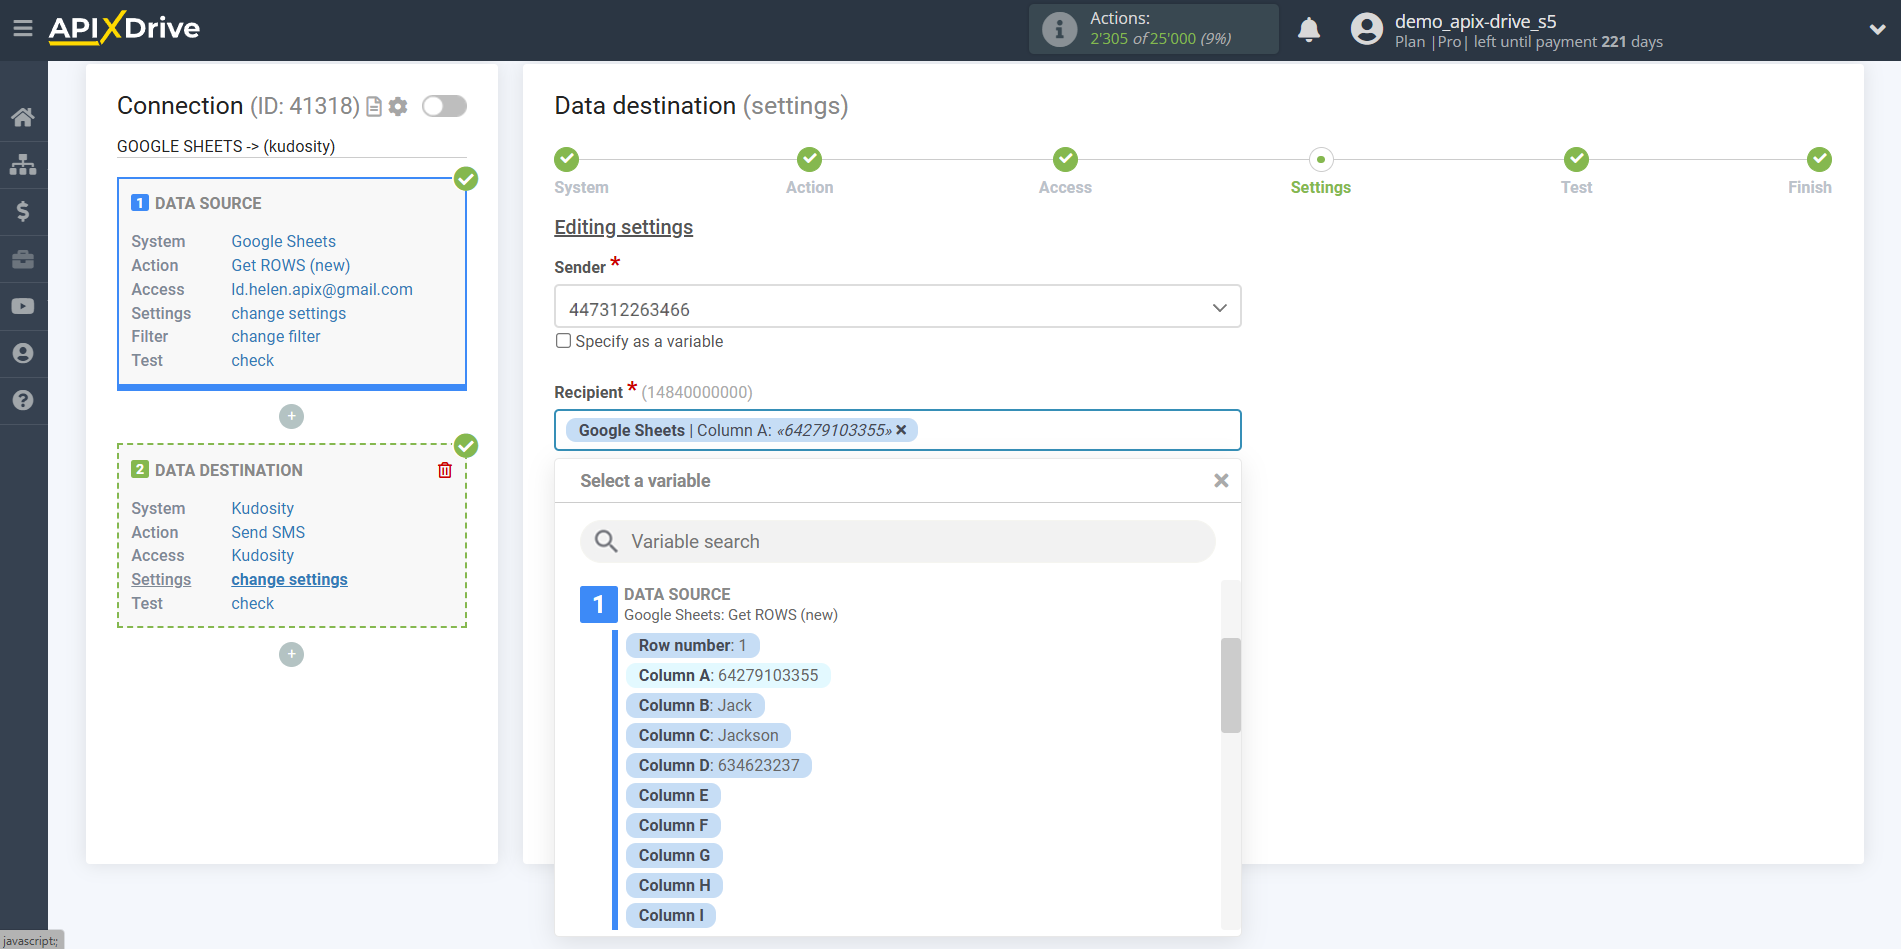This screenshot has width=1901, height=949.
Task: Click the change filter link
Action: (x=276, y=336)
